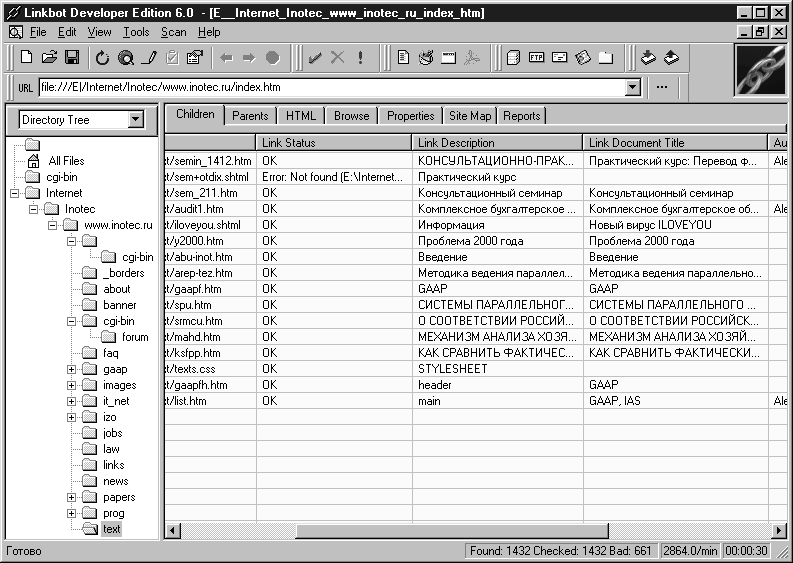The height and width of the screenshot is (563, 793).
Task: Click the download tray arrow icon
Action: [x=648, y=58]
